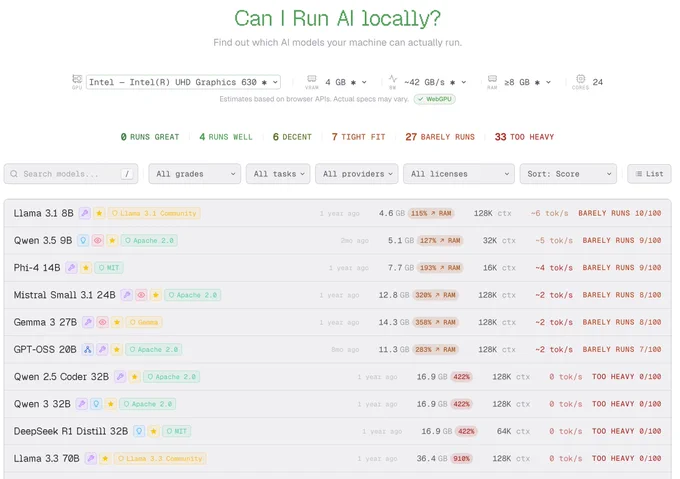Click the star icon next to Llama 3.1 8B
This screenshot has width=680, height=479.
(x=99, y=213)
